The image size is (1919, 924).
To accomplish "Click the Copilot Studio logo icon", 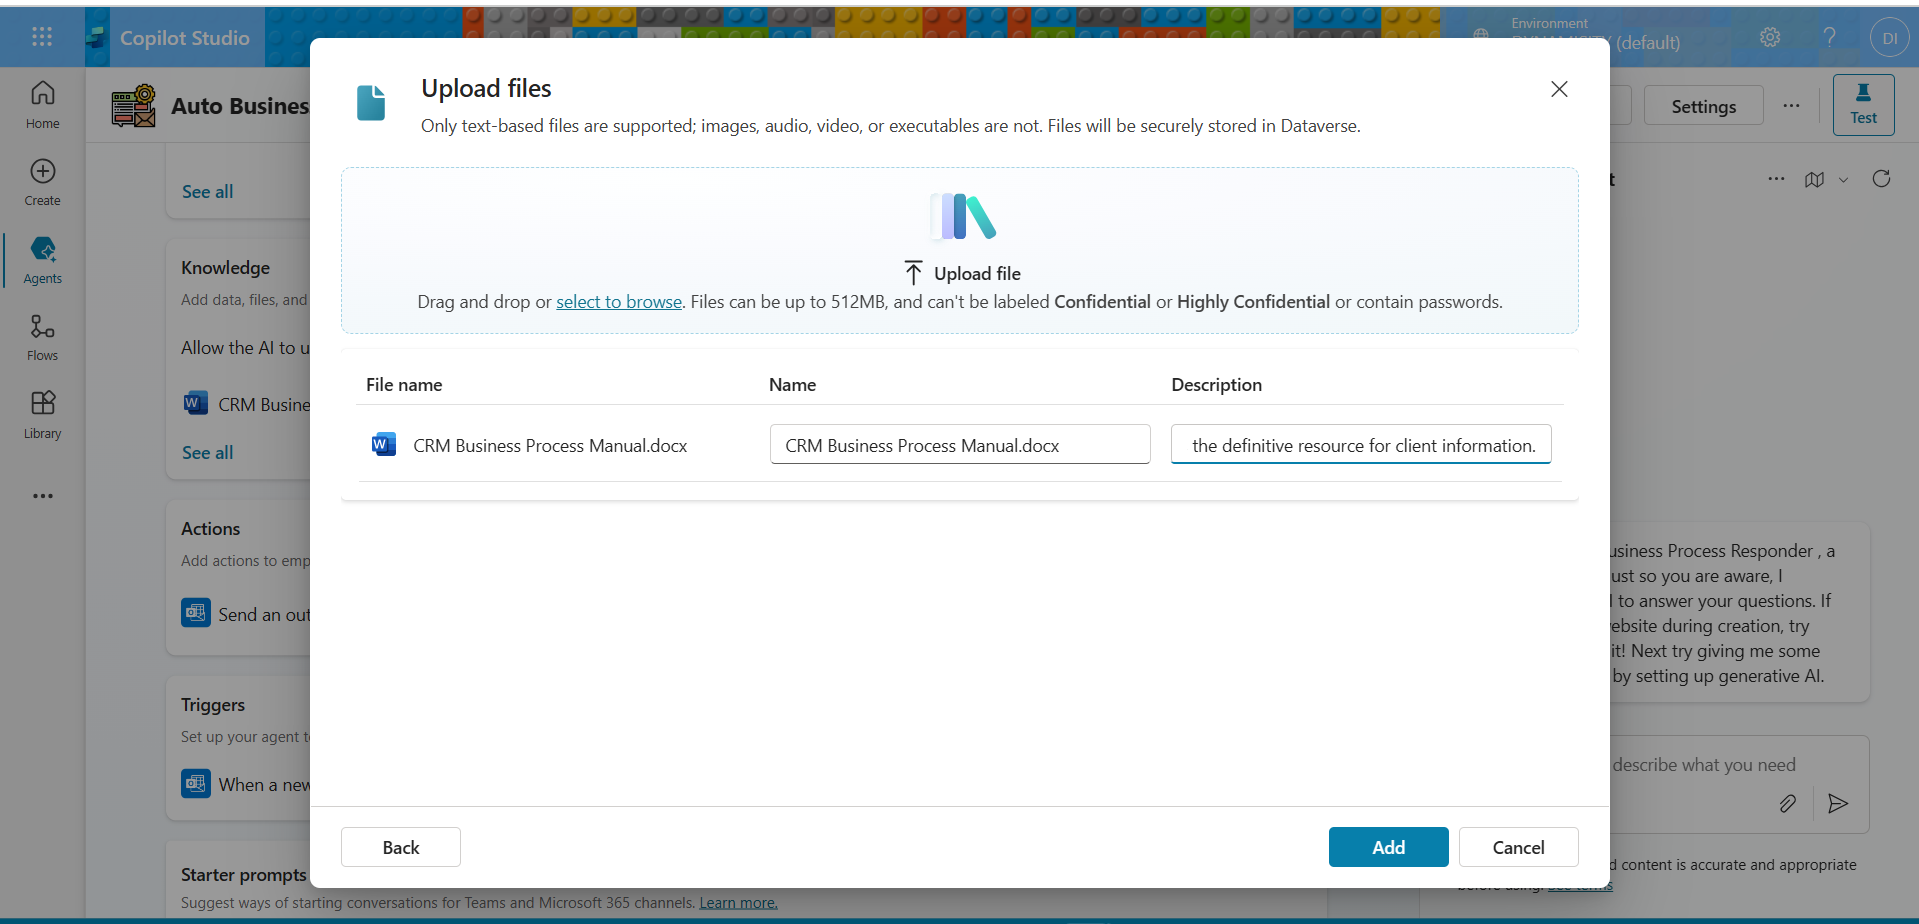I will [96, 38].
